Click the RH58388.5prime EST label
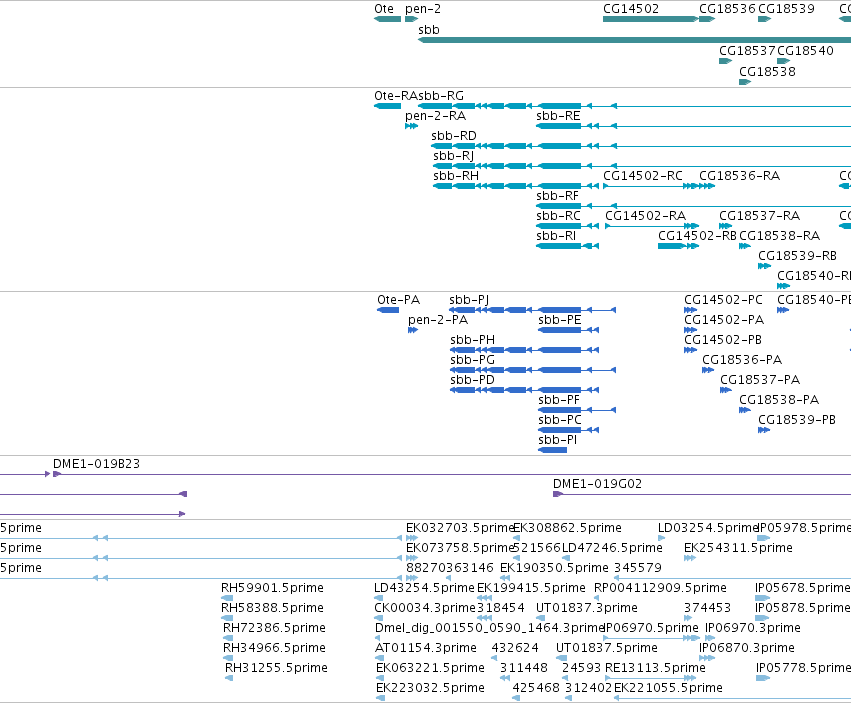The width and height of the screenshot is (851, 703). point(272,608)
